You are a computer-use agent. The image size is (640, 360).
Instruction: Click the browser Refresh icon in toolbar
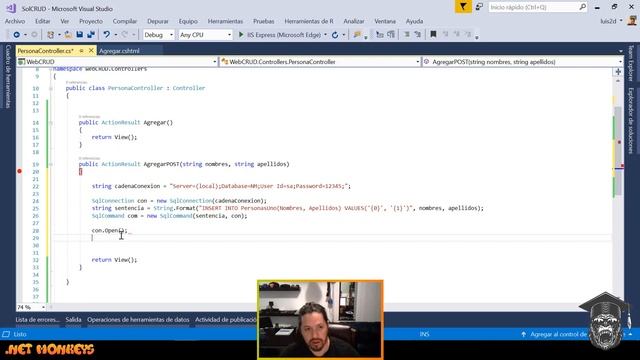(335, 35)
